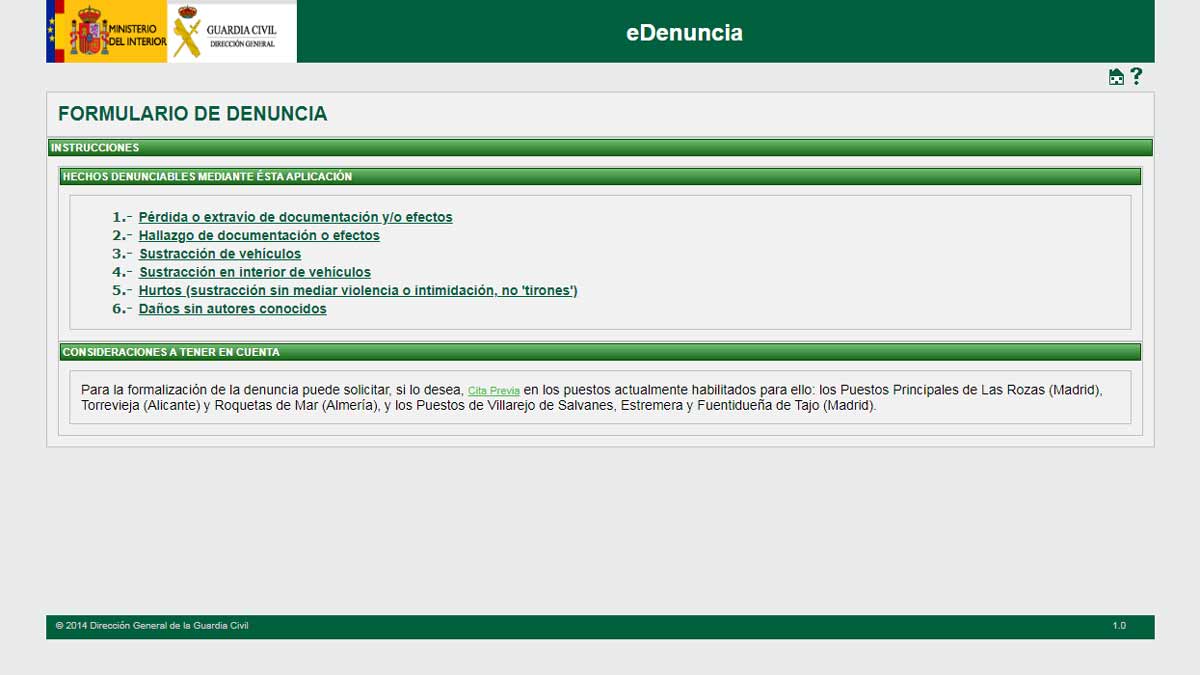Choose Sustracción de vehículos option

tap(220, 254)
